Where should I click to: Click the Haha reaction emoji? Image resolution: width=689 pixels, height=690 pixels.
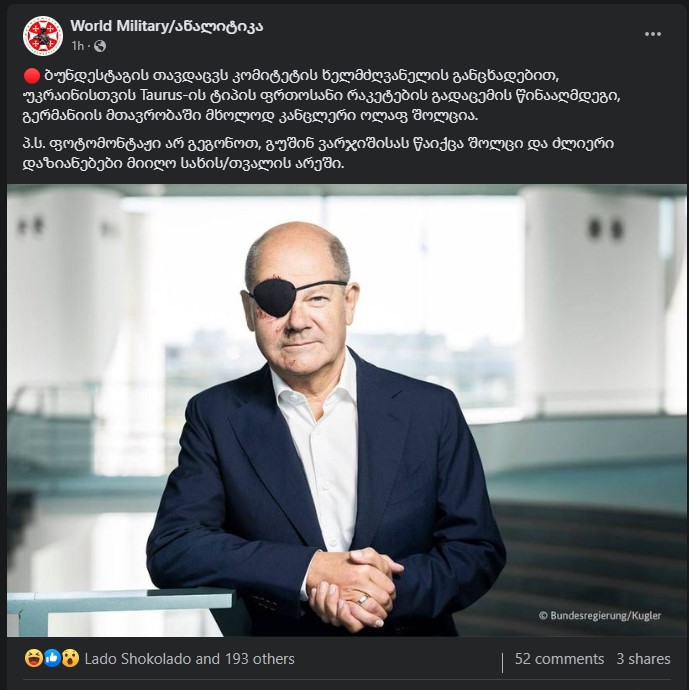pyautogui.click(x=34, y=658)
